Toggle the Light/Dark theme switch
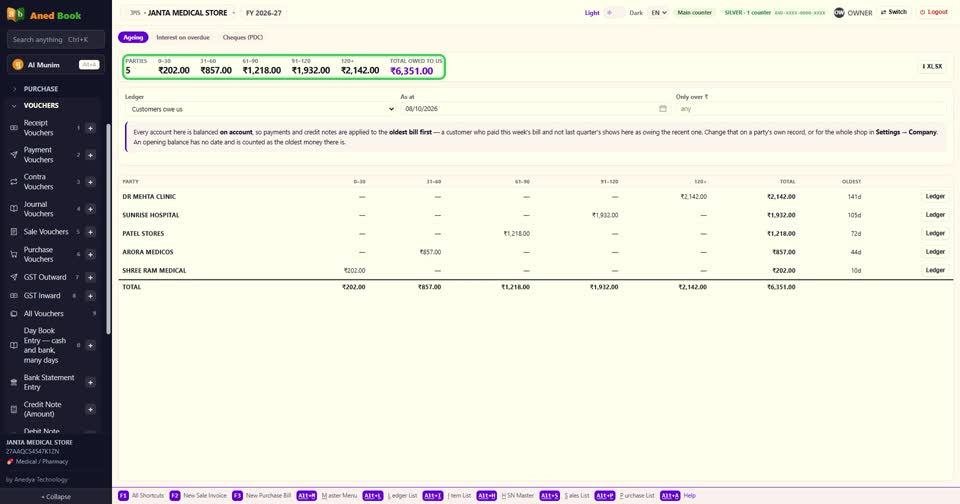960x504 pixels. 614,12
